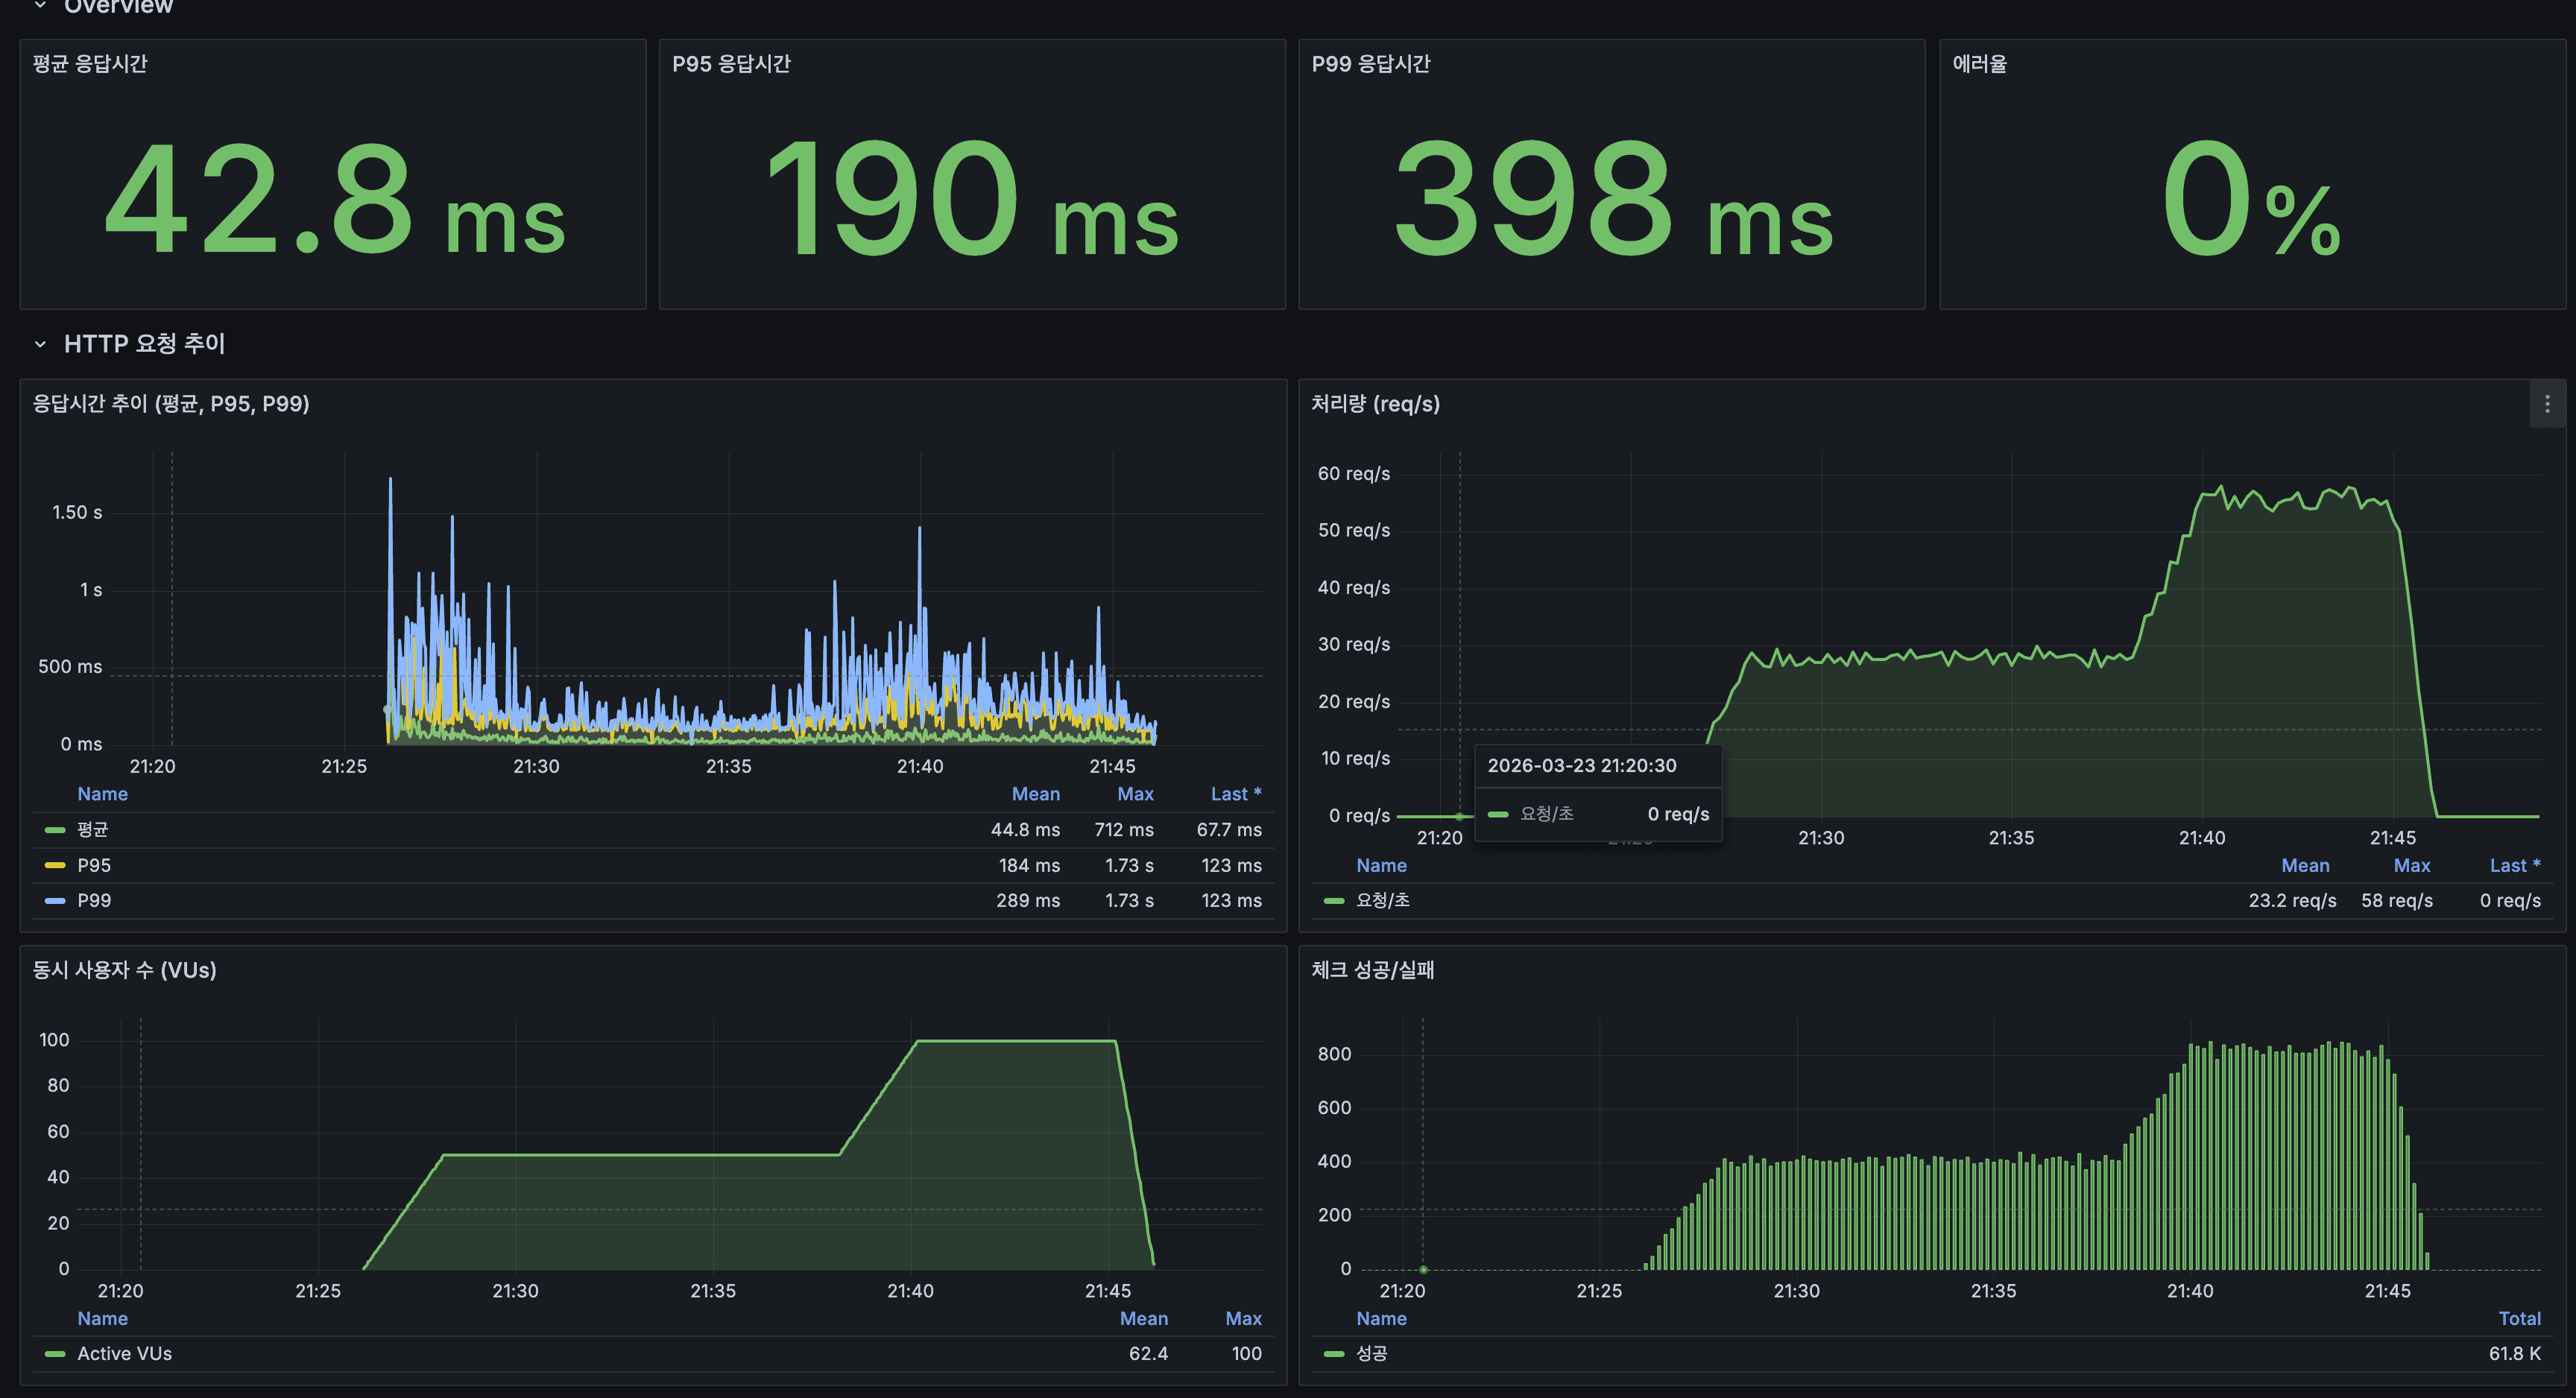Click the 동시 사용자 수 (VUs) panel title
This screenshot has width=2576, height=1398.
tap(124, 970)
